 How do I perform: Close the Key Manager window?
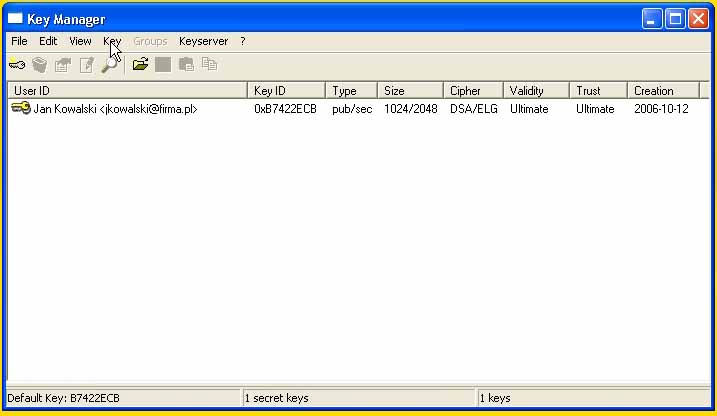coord(698,19)
